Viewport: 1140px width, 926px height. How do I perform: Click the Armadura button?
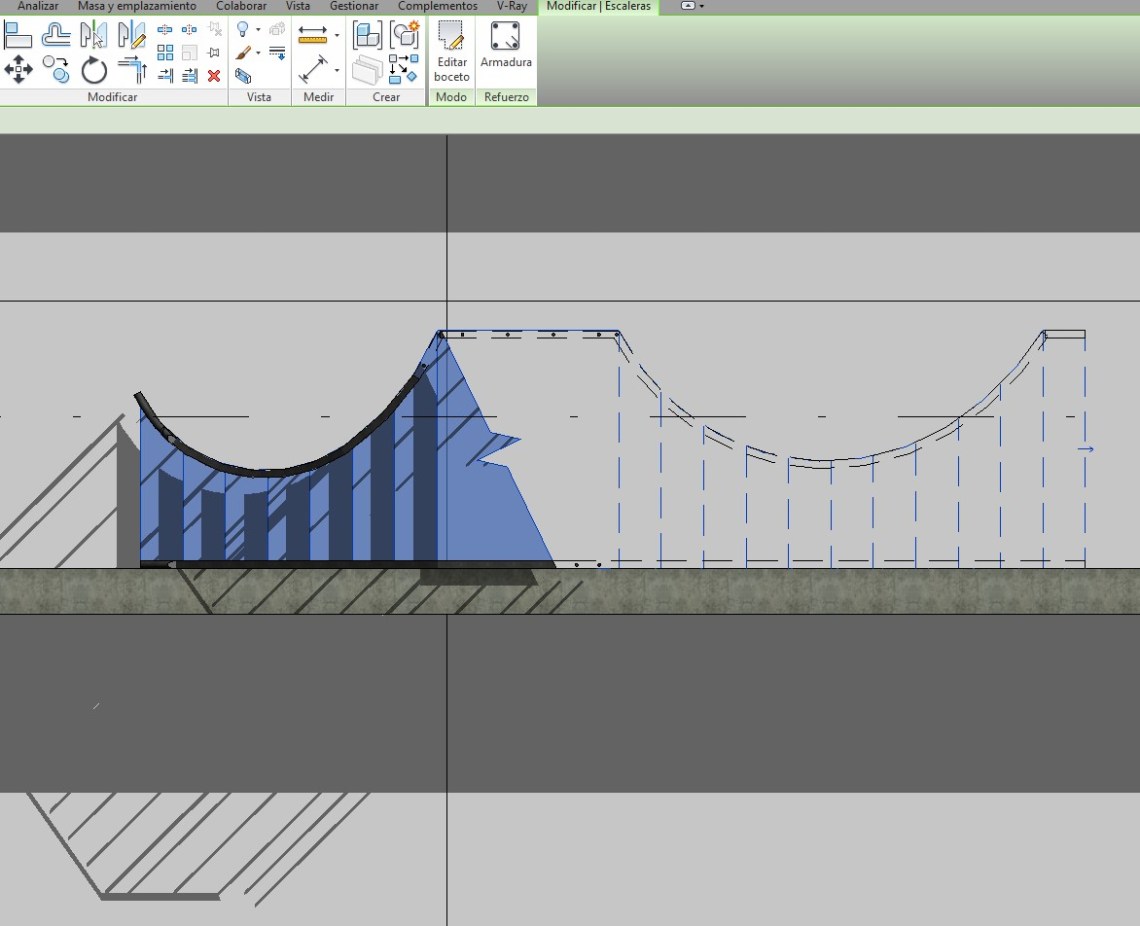point(506,46)
